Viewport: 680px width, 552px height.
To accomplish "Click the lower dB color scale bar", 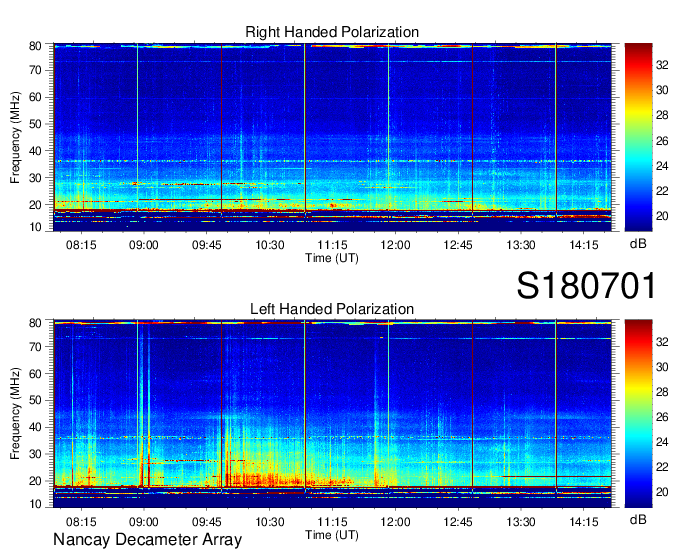I will [638, 414].
